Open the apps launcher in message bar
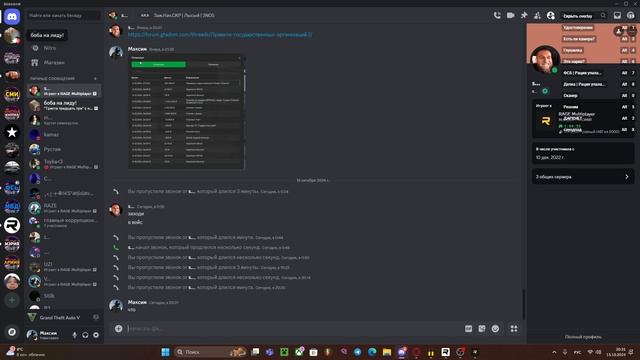The width and height of the screenshot is (640, 360). (514, 329)
